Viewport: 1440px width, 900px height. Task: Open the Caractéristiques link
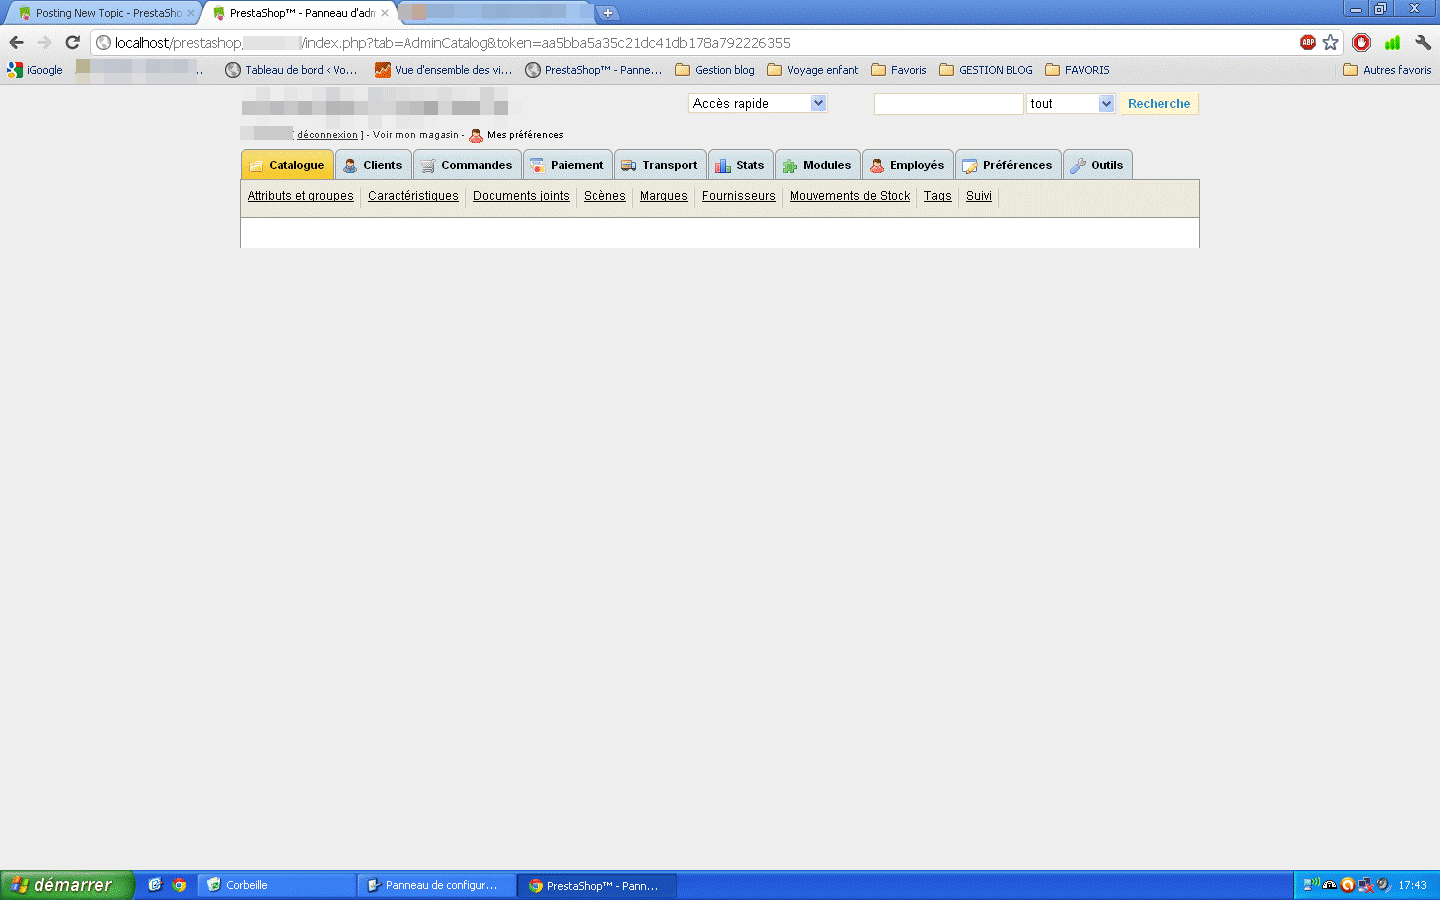click(413, 196)
